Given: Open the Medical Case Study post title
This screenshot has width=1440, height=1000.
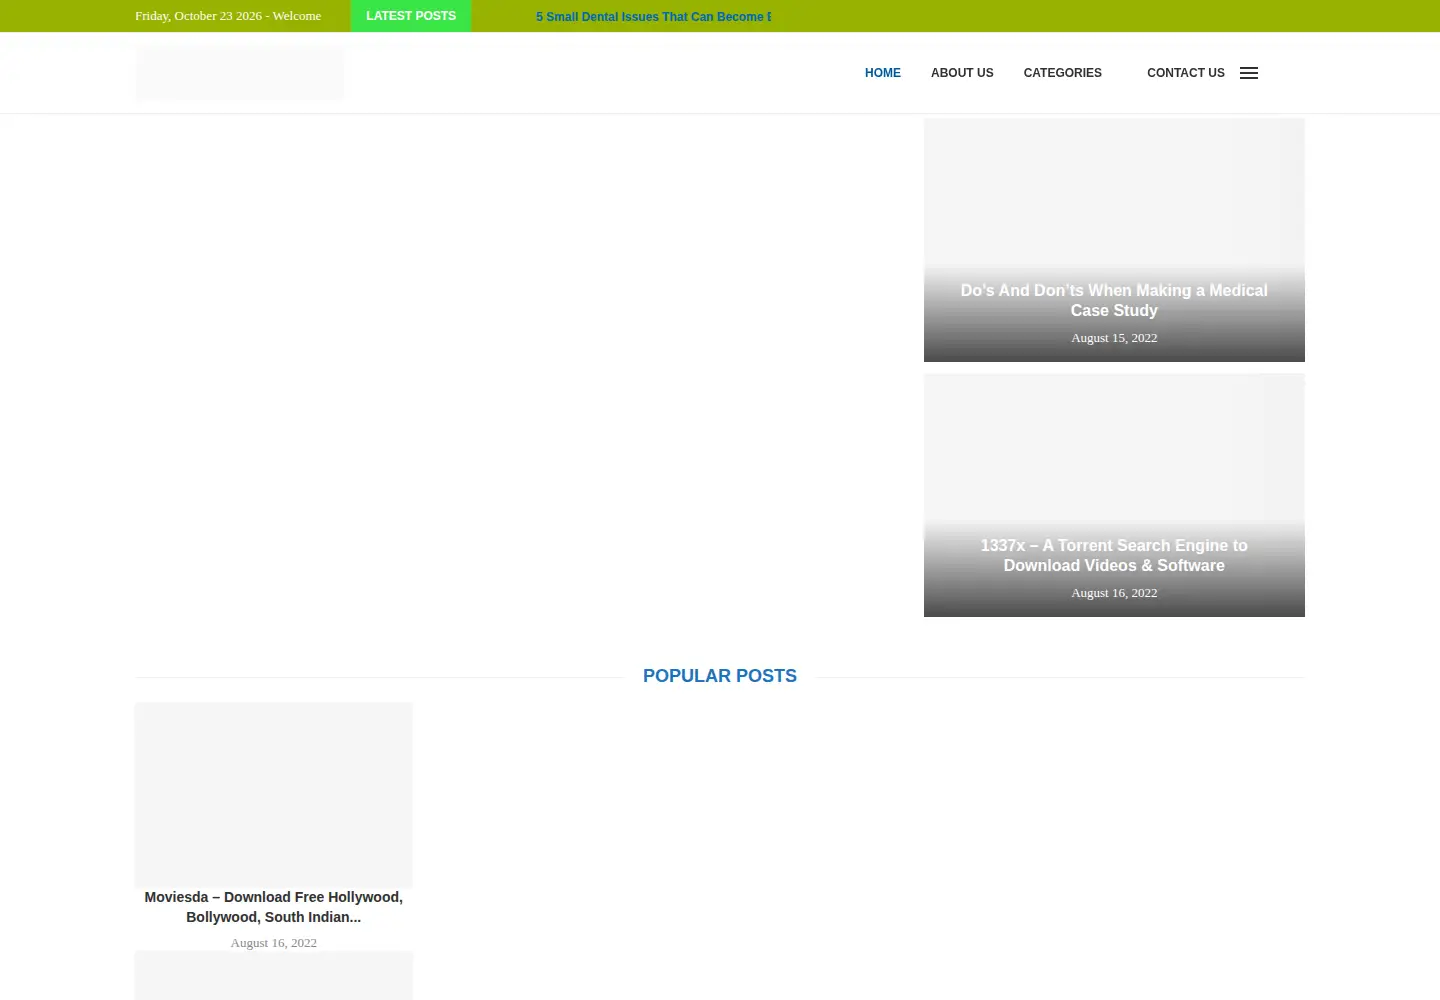Looking at the screenshot, I should 1114,300.
